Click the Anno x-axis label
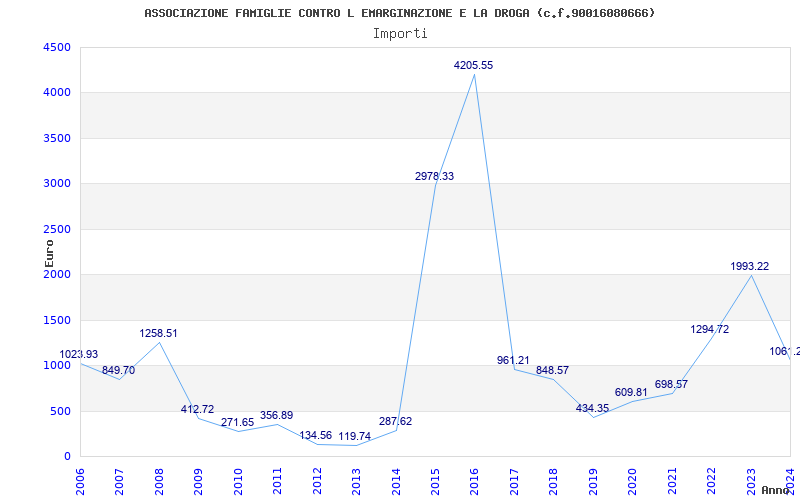This screenshot has width=800, height=500. 776,490
